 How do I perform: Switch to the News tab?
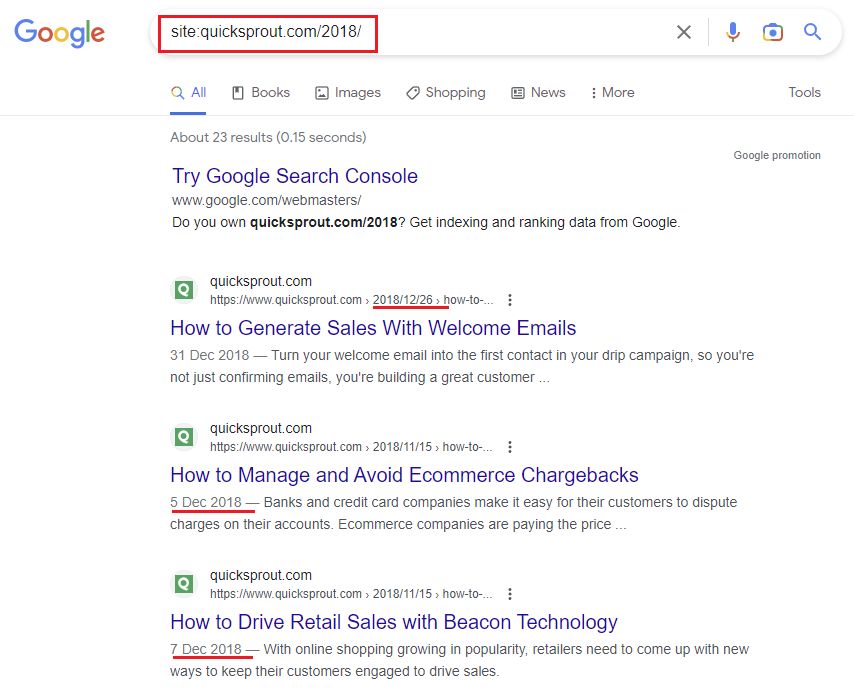(538, 92)
